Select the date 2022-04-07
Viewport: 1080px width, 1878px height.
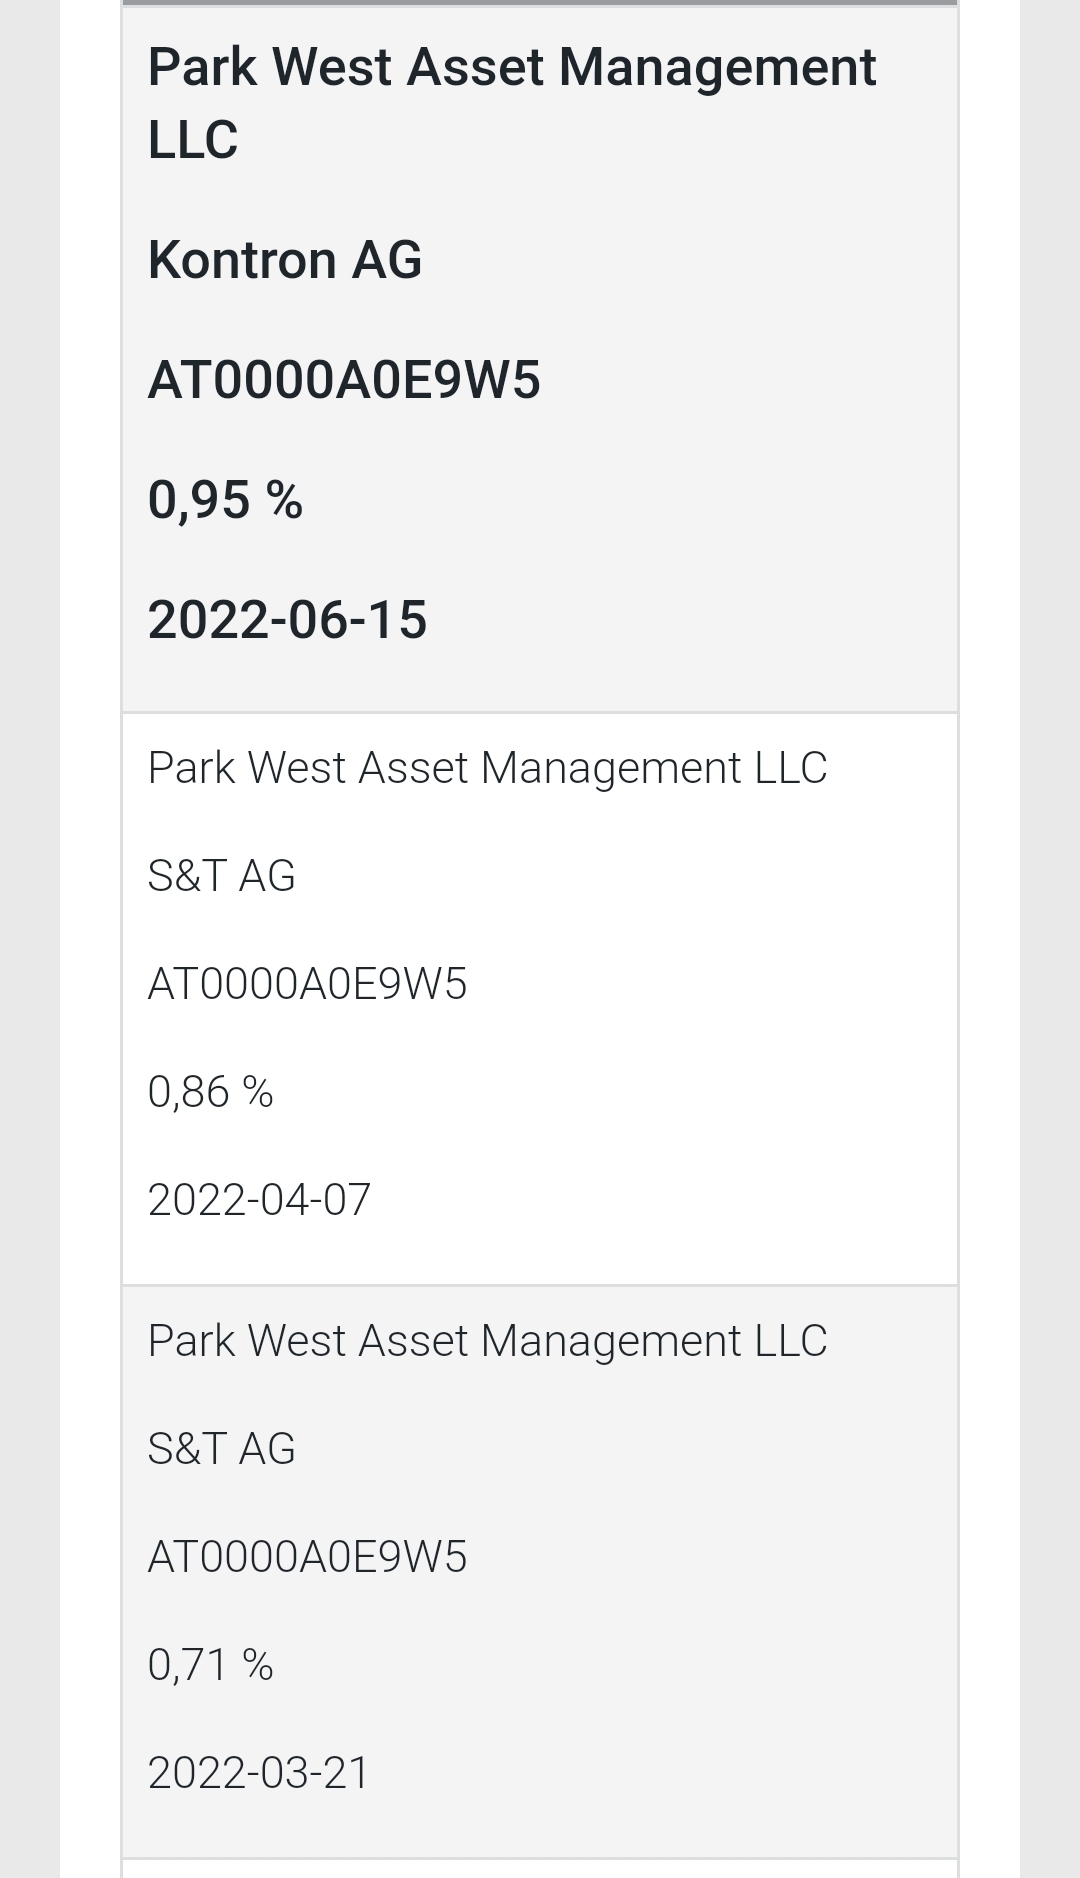click(x=259, y=1200)
